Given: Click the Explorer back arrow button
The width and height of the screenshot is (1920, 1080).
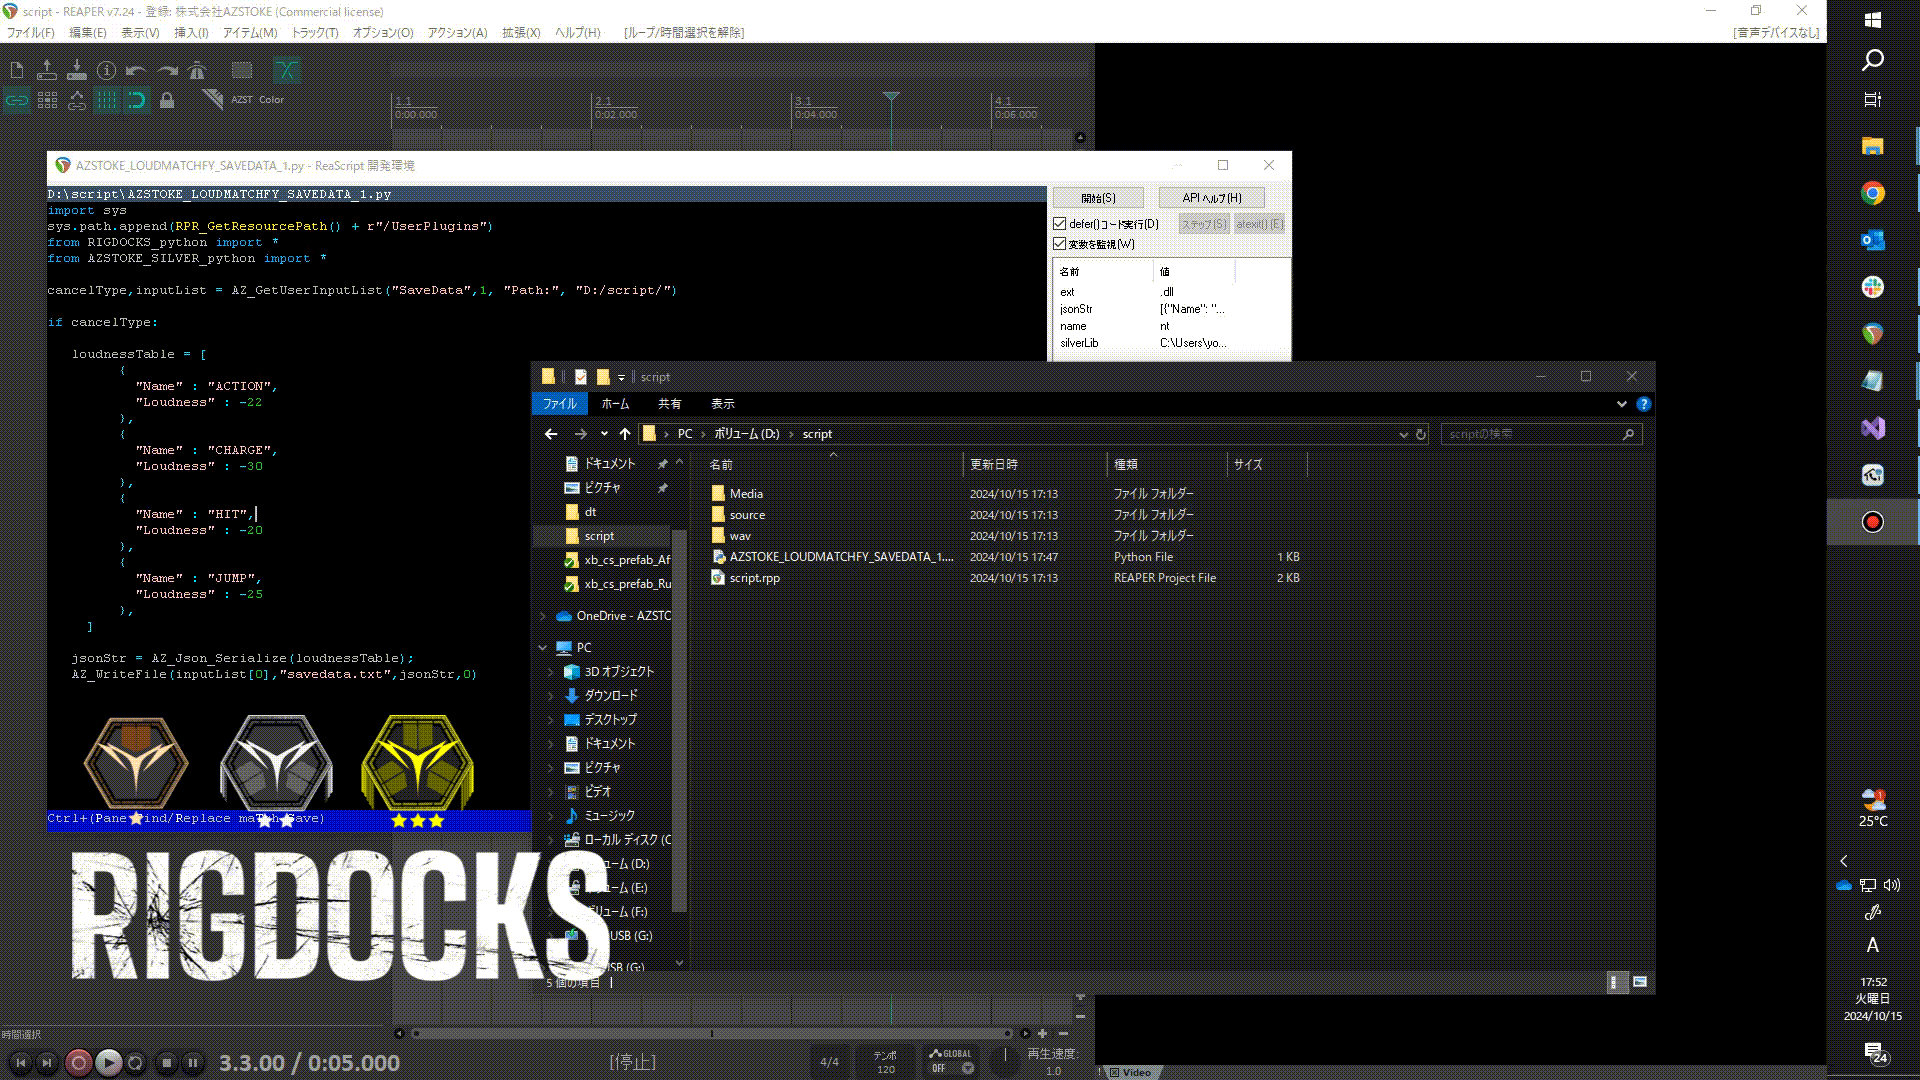Looking at the screenshot, I should click(x=551, y=434).
